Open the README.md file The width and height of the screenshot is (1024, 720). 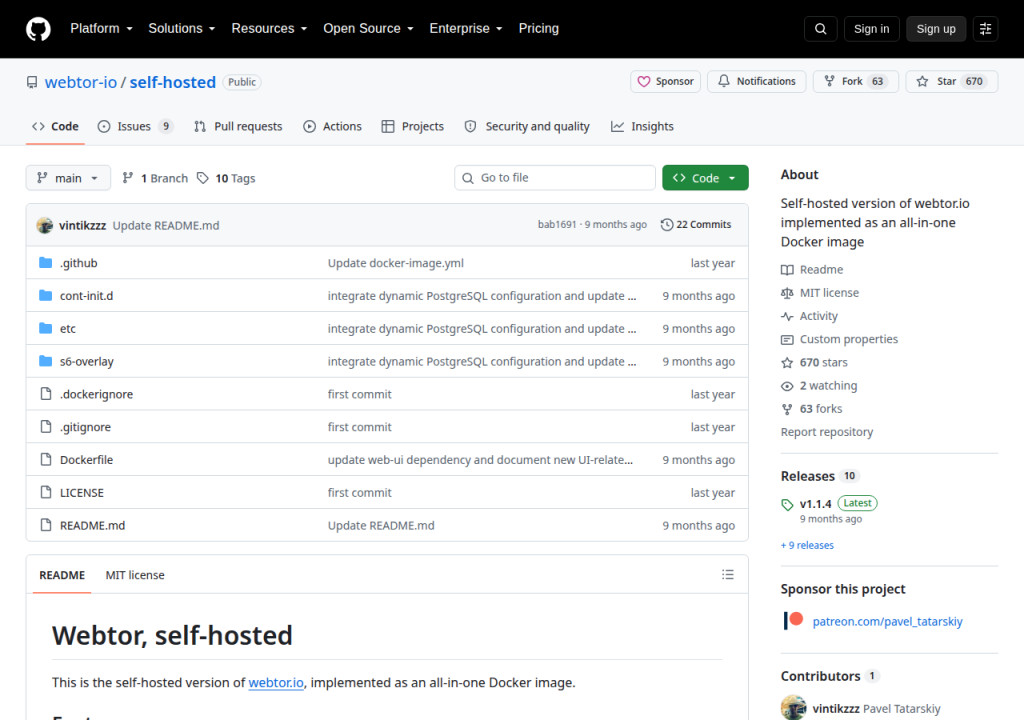pyautogui.click(x=93, y=525)
